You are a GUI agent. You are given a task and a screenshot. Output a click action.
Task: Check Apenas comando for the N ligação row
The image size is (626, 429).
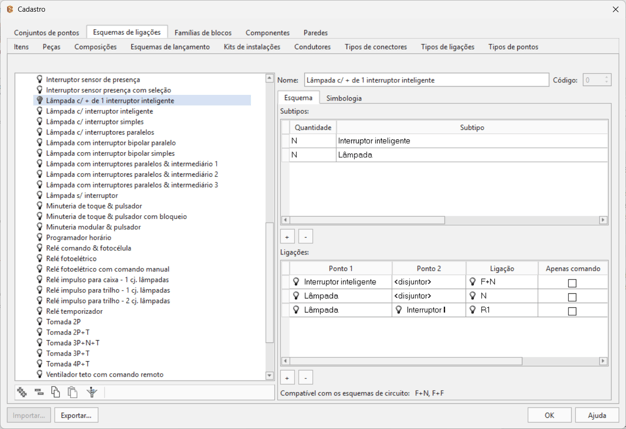[572, 297]
